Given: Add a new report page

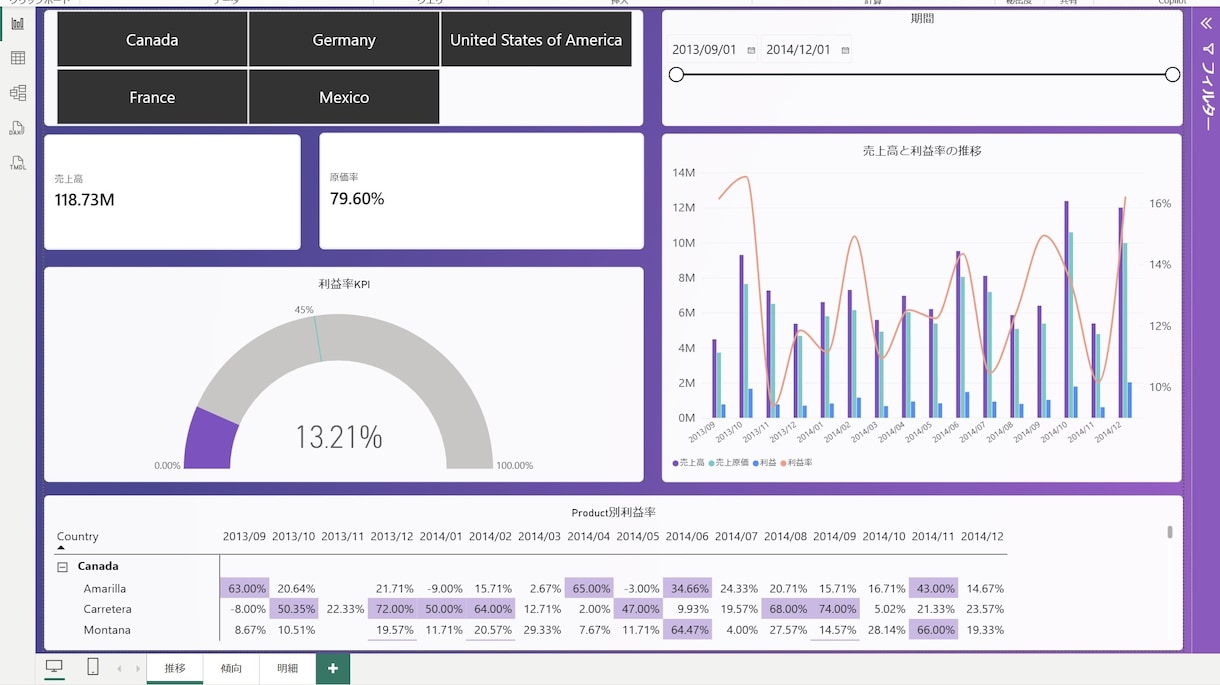Looking at the screenshot, I should (333, 668).
